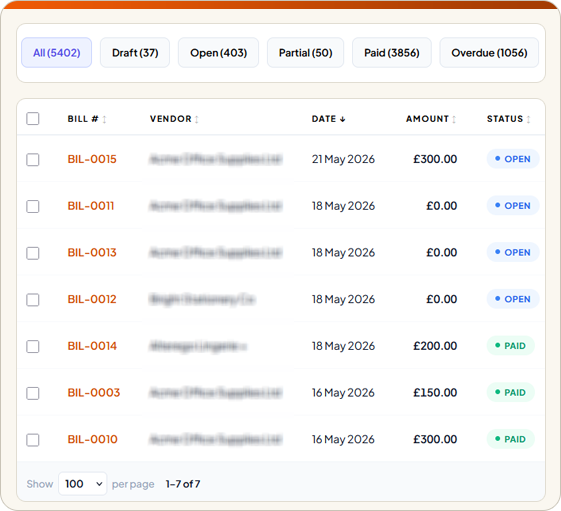Viewport: 561px width, 511px height.
Task: Toggle the Date descending sort arrow
Action: pyautogui.click(x=342, y=119)
